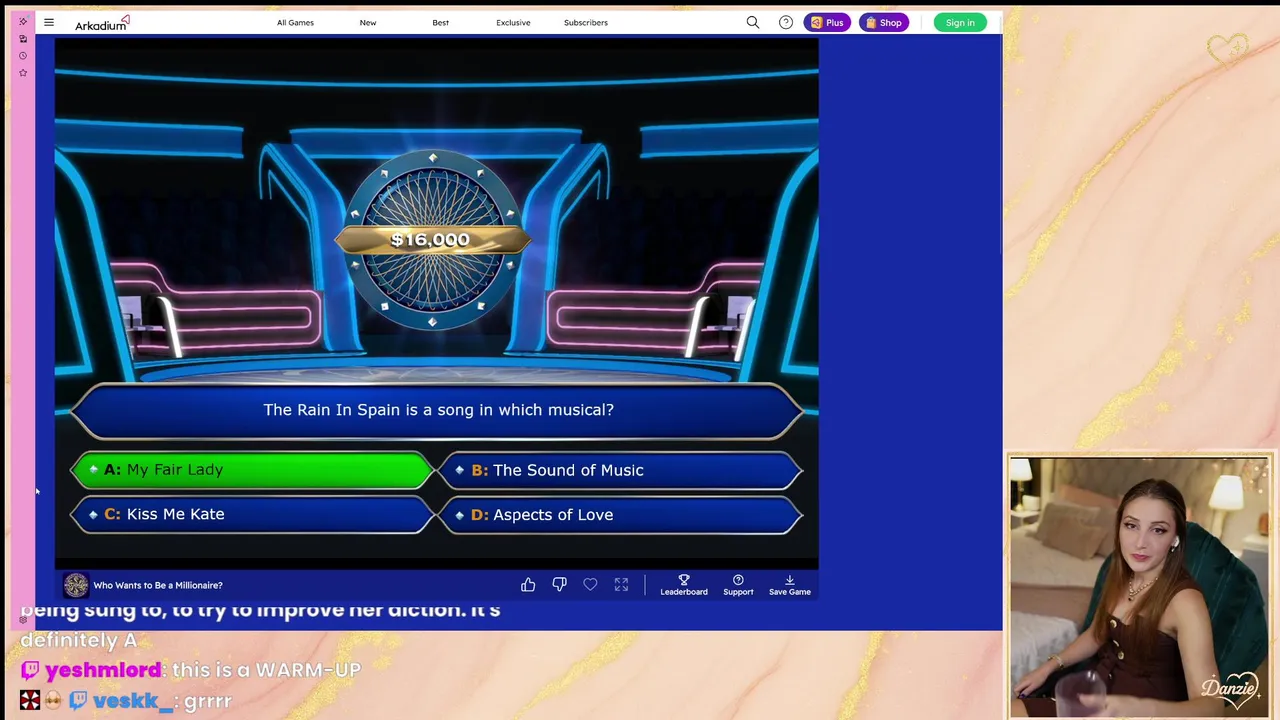Image resolution: width=1280 pixels, height=720 pixels.
Task: Like the game with the thumbs up icon
Action: [x=528, y=585]
